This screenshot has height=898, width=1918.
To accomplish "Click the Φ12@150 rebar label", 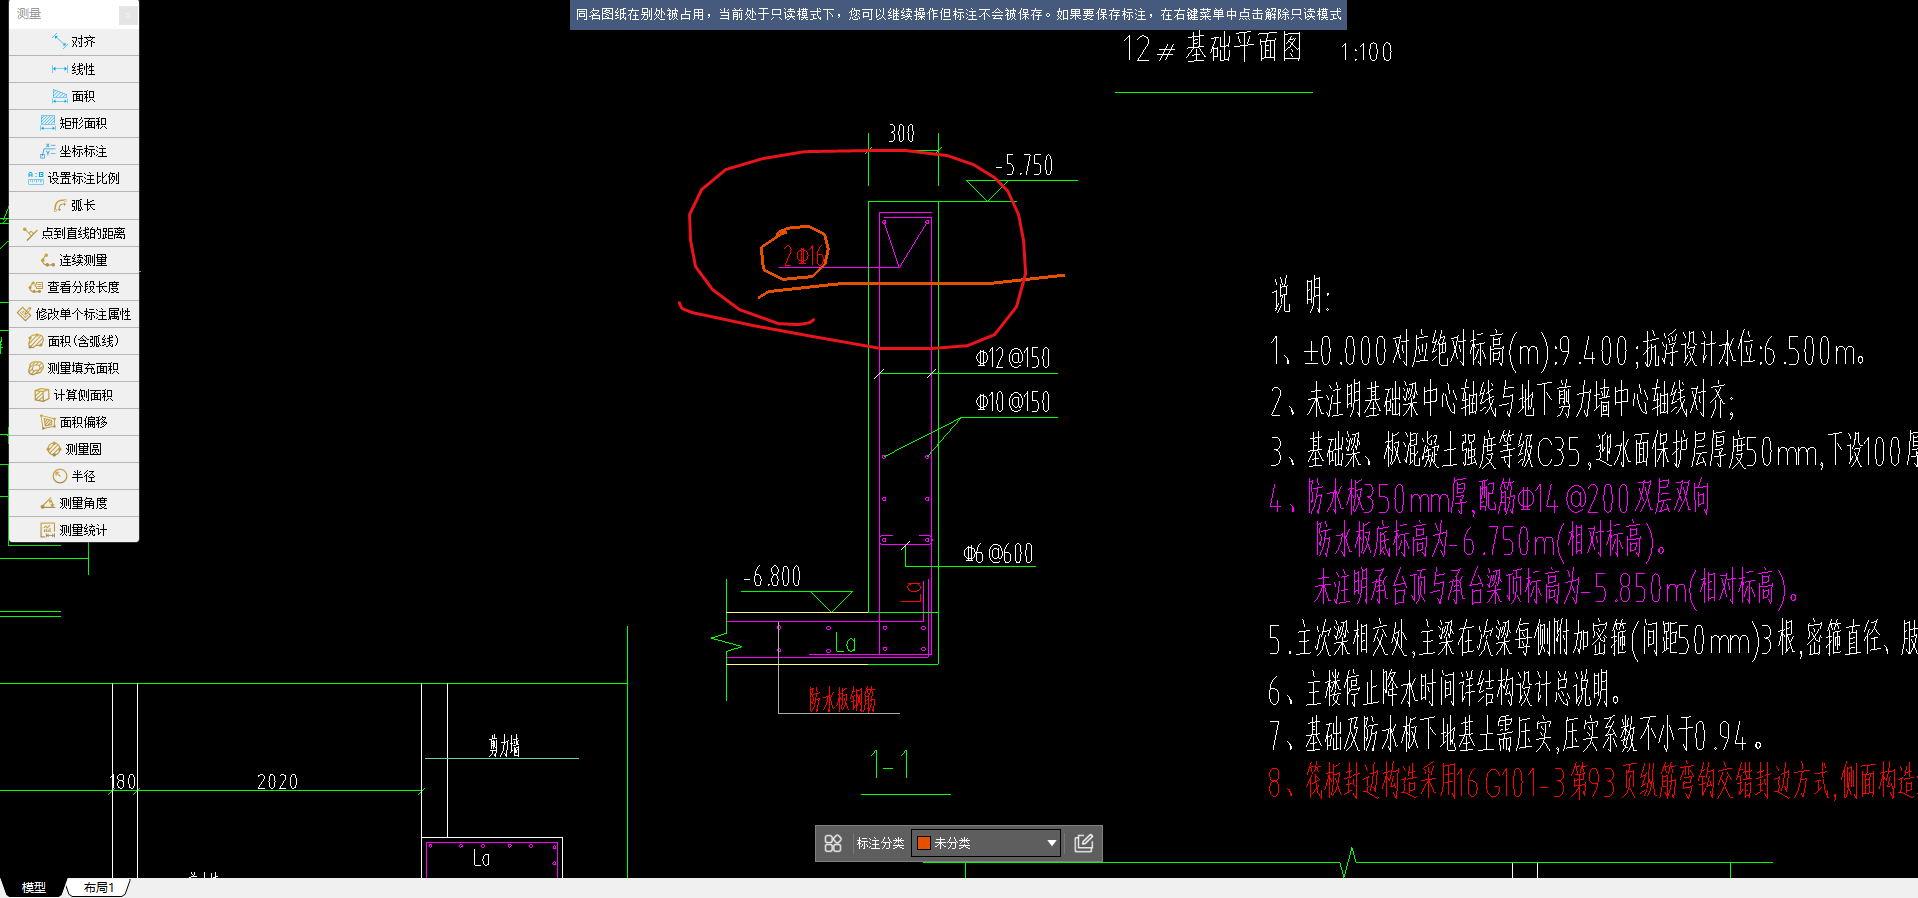I will (x=1013, y=358).
